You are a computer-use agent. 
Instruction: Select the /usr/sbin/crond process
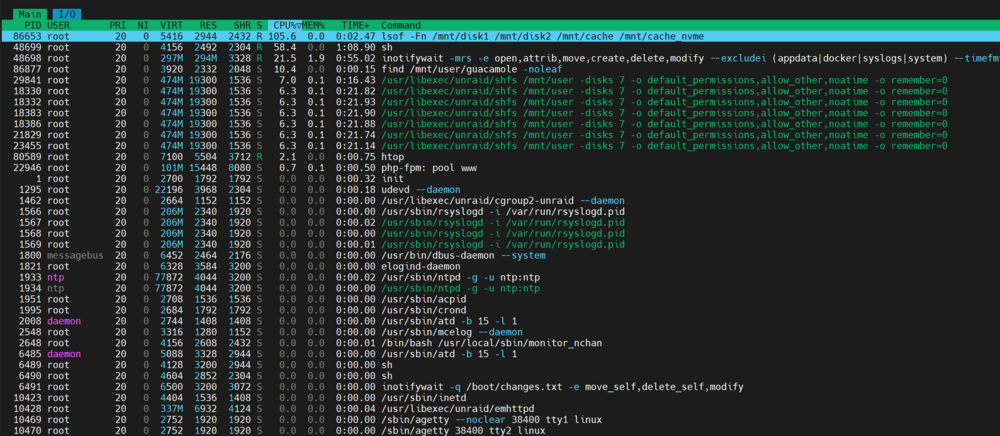pyautogui.click(x=500, y=310)
